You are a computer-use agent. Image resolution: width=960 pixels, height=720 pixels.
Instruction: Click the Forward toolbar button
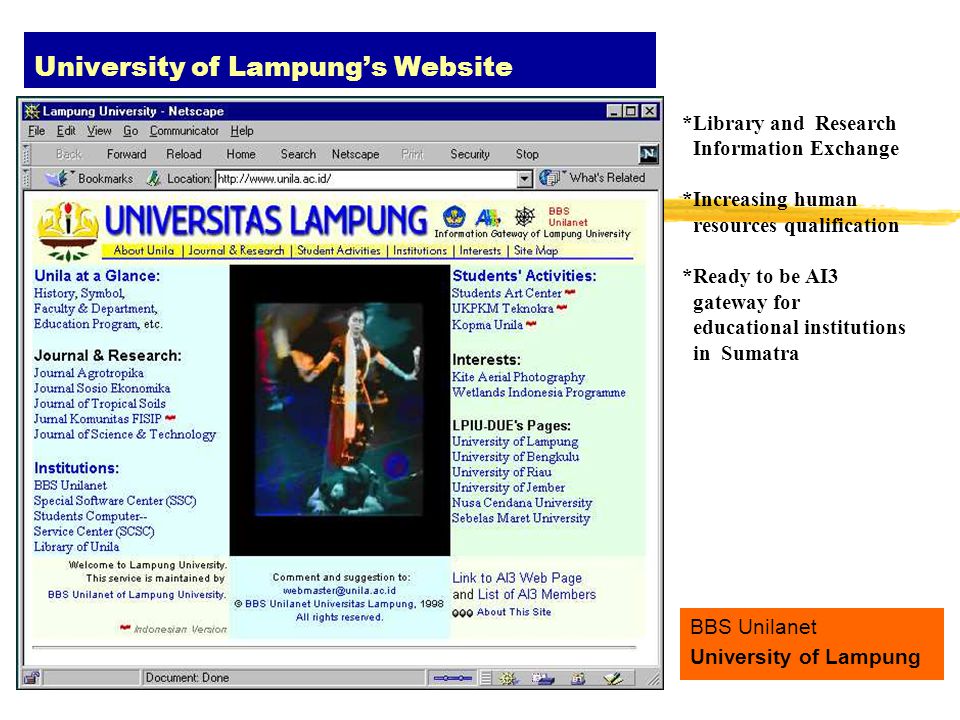[x=126, y=154]
